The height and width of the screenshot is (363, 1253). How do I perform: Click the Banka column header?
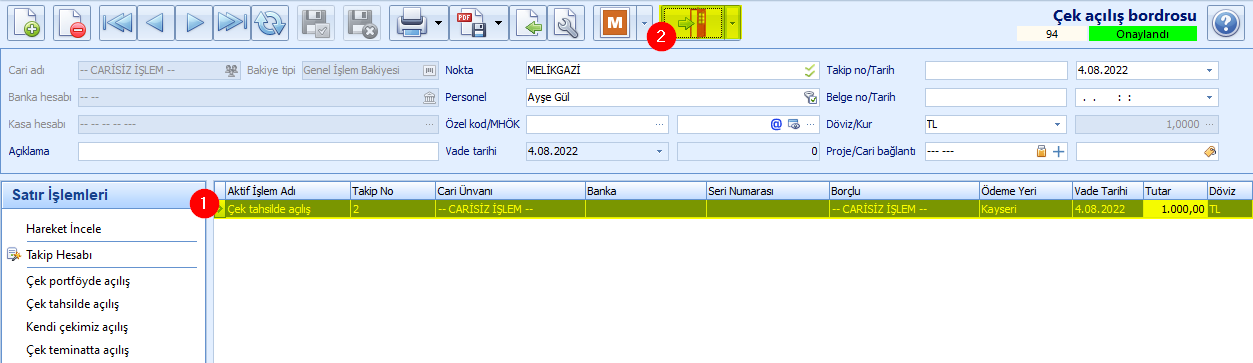pos(645,190)
